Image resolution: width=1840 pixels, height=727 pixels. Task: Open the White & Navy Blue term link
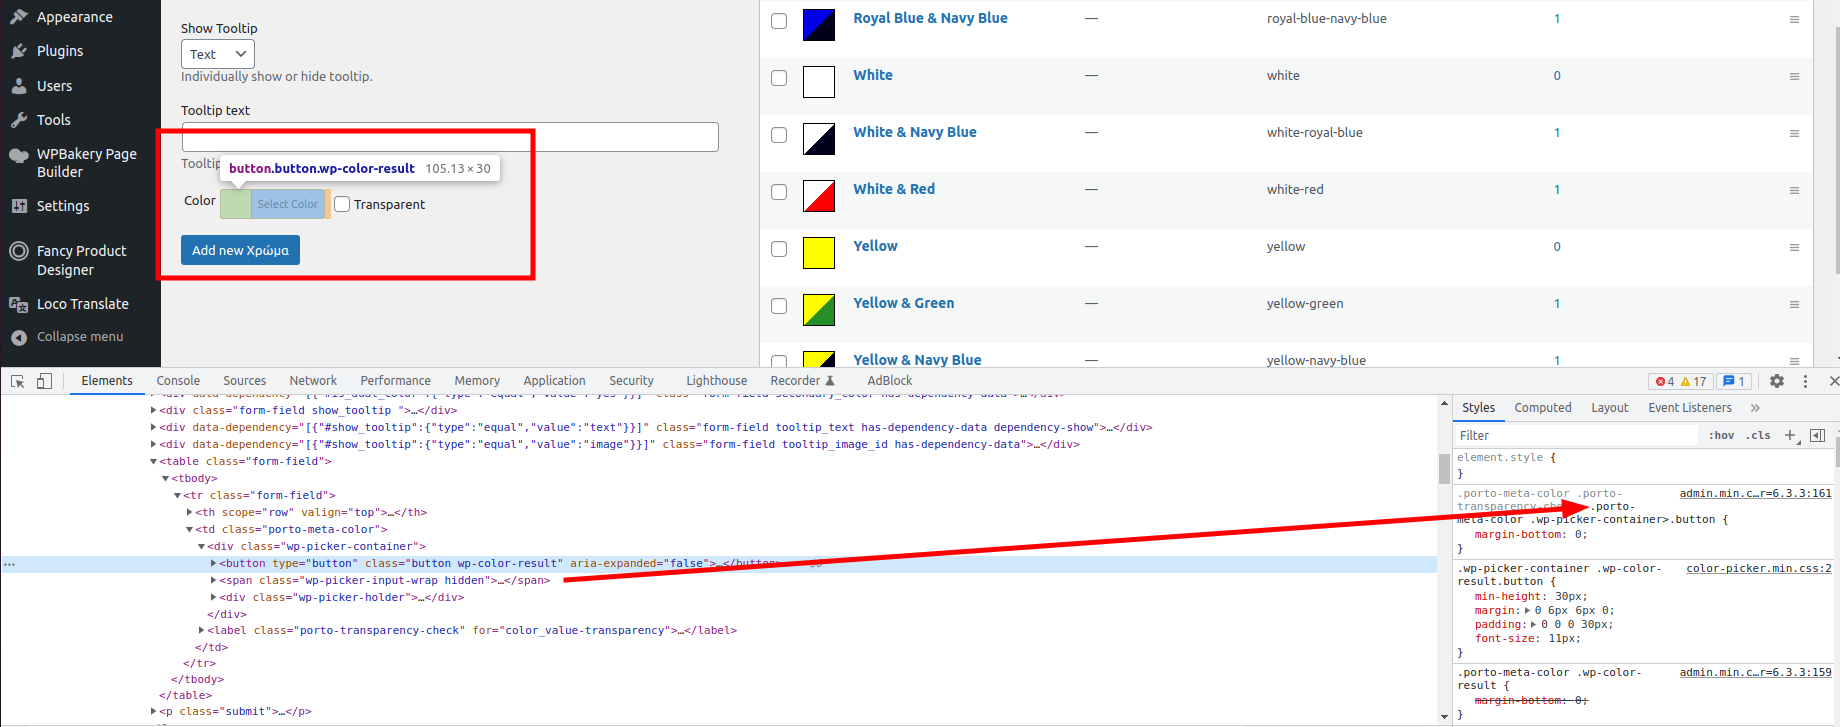[914, 132]
